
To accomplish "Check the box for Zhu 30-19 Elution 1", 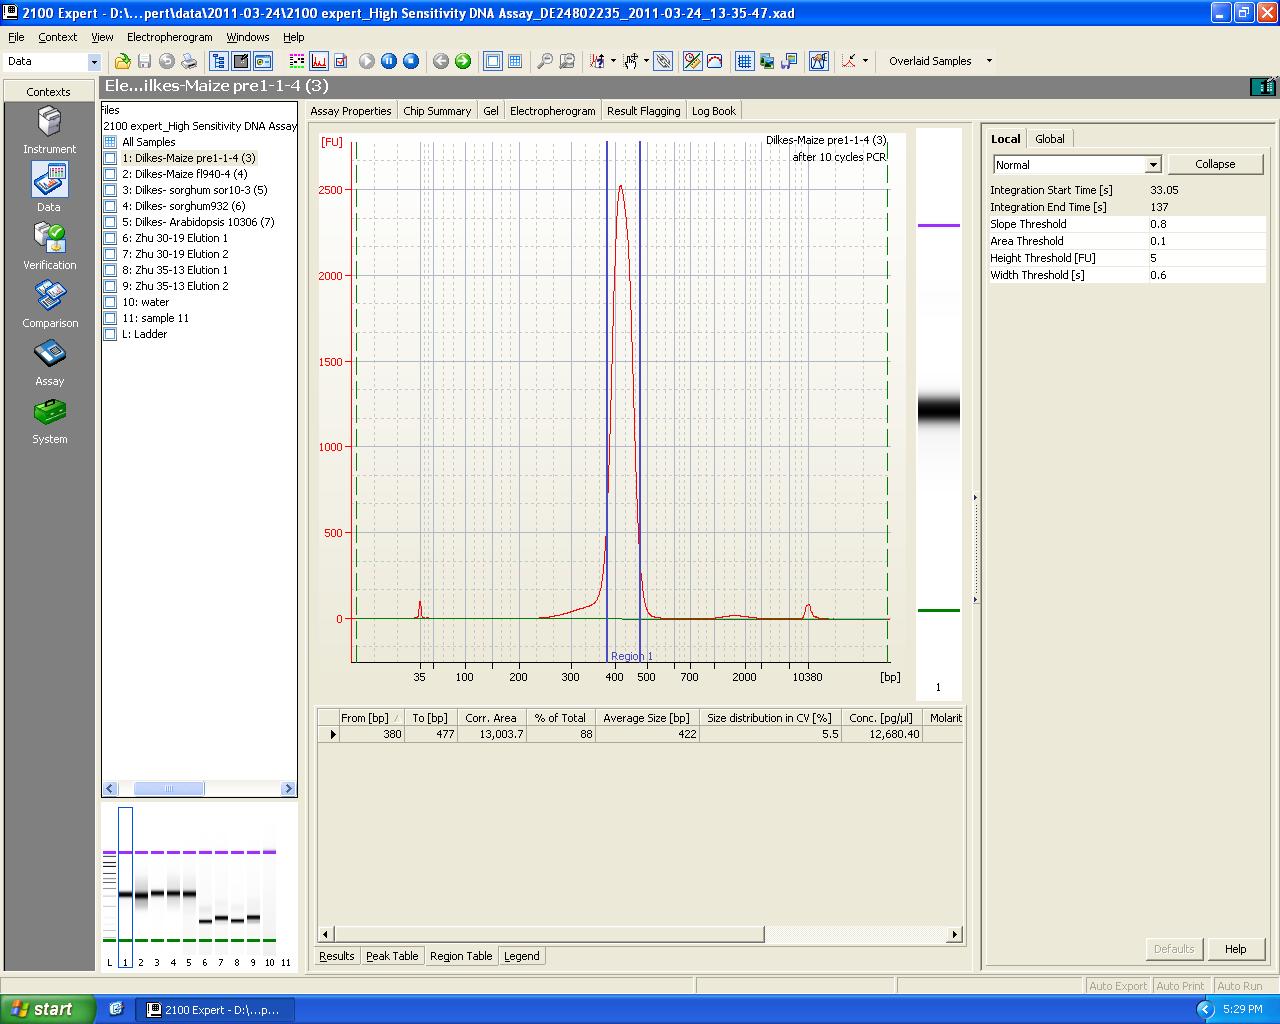I will [x=110, y=238].
